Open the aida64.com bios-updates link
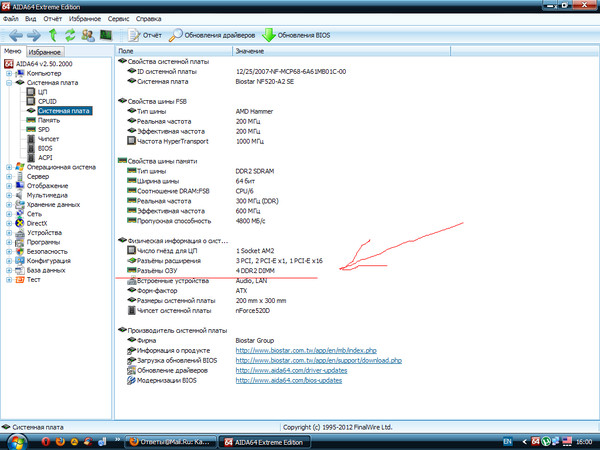 click(289, 380)
